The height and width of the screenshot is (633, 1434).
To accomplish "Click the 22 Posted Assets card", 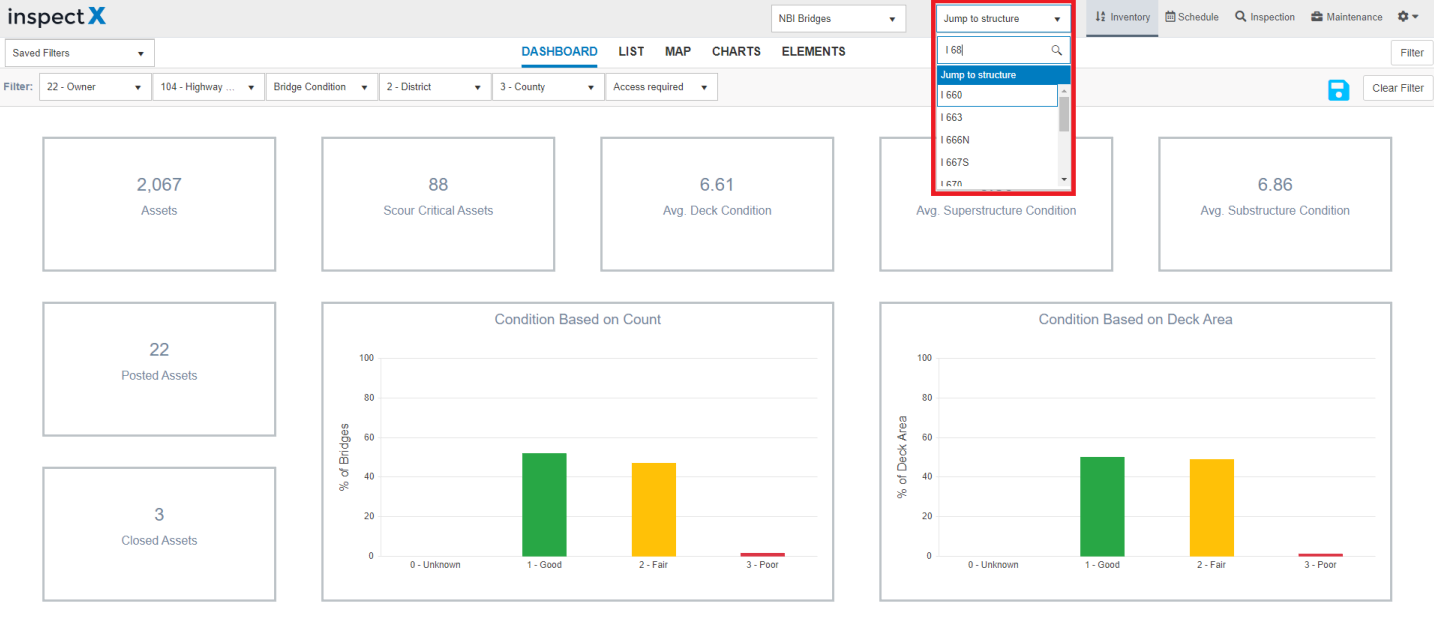I will point(159,369).
